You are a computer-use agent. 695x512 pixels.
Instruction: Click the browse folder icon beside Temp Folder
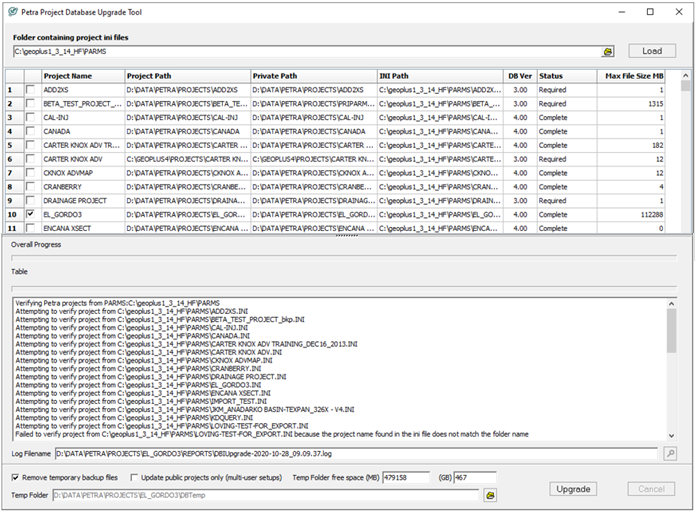490,494
